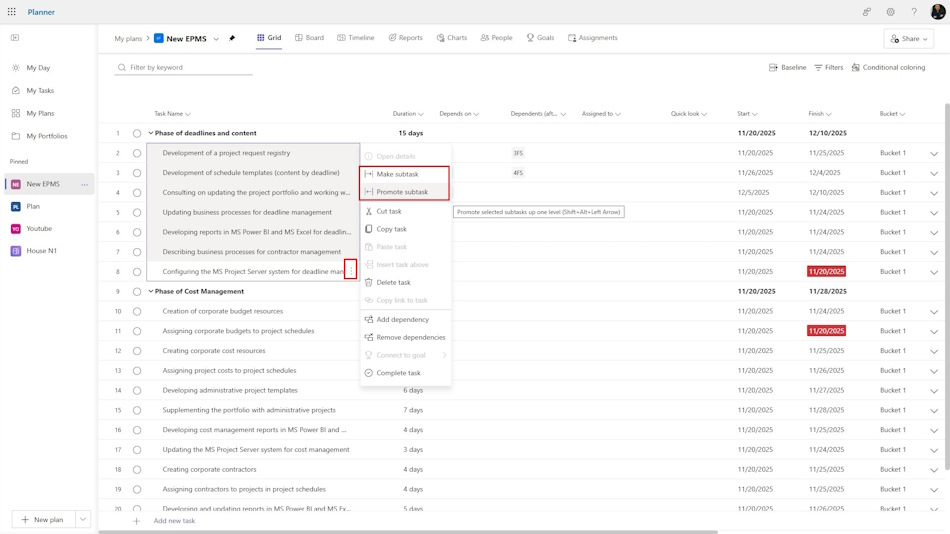This screenshot has width=950, height=534.
Task: Select Promote subtask in context menu
Action: [x=404, y=192]
